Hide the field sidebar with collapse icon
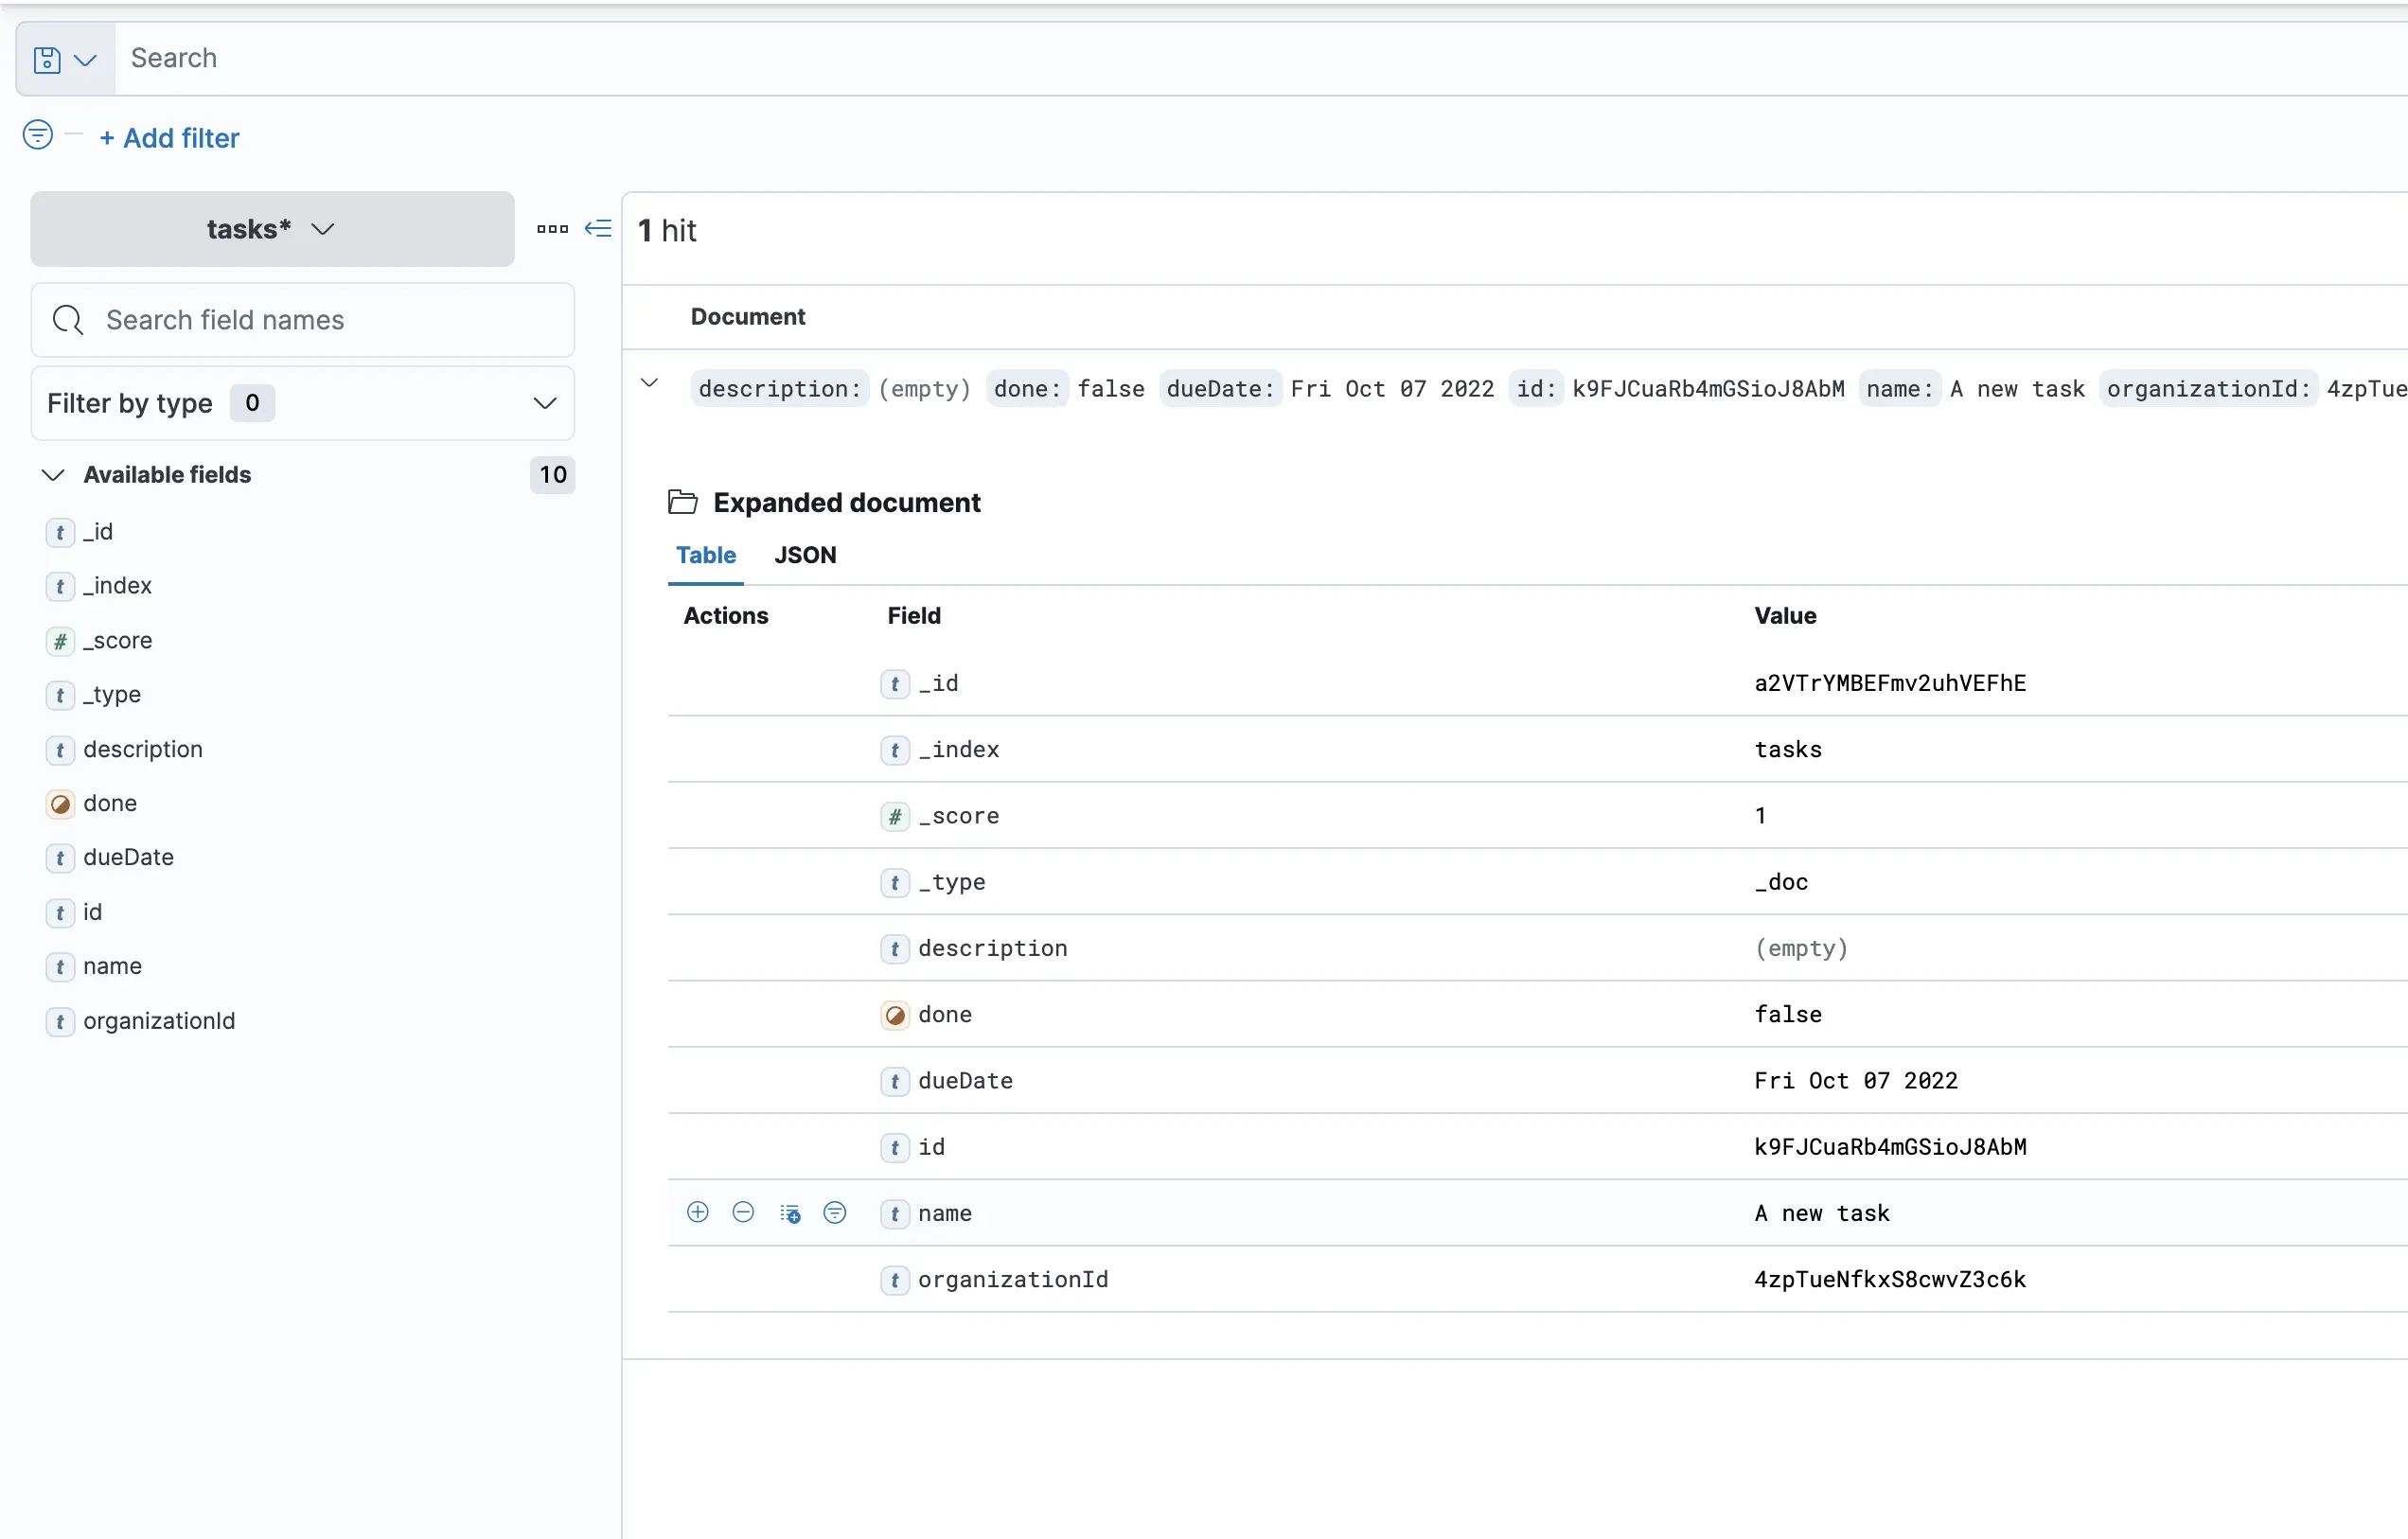Screen dimensions: 2408x1539 click(x=598, y=229)
